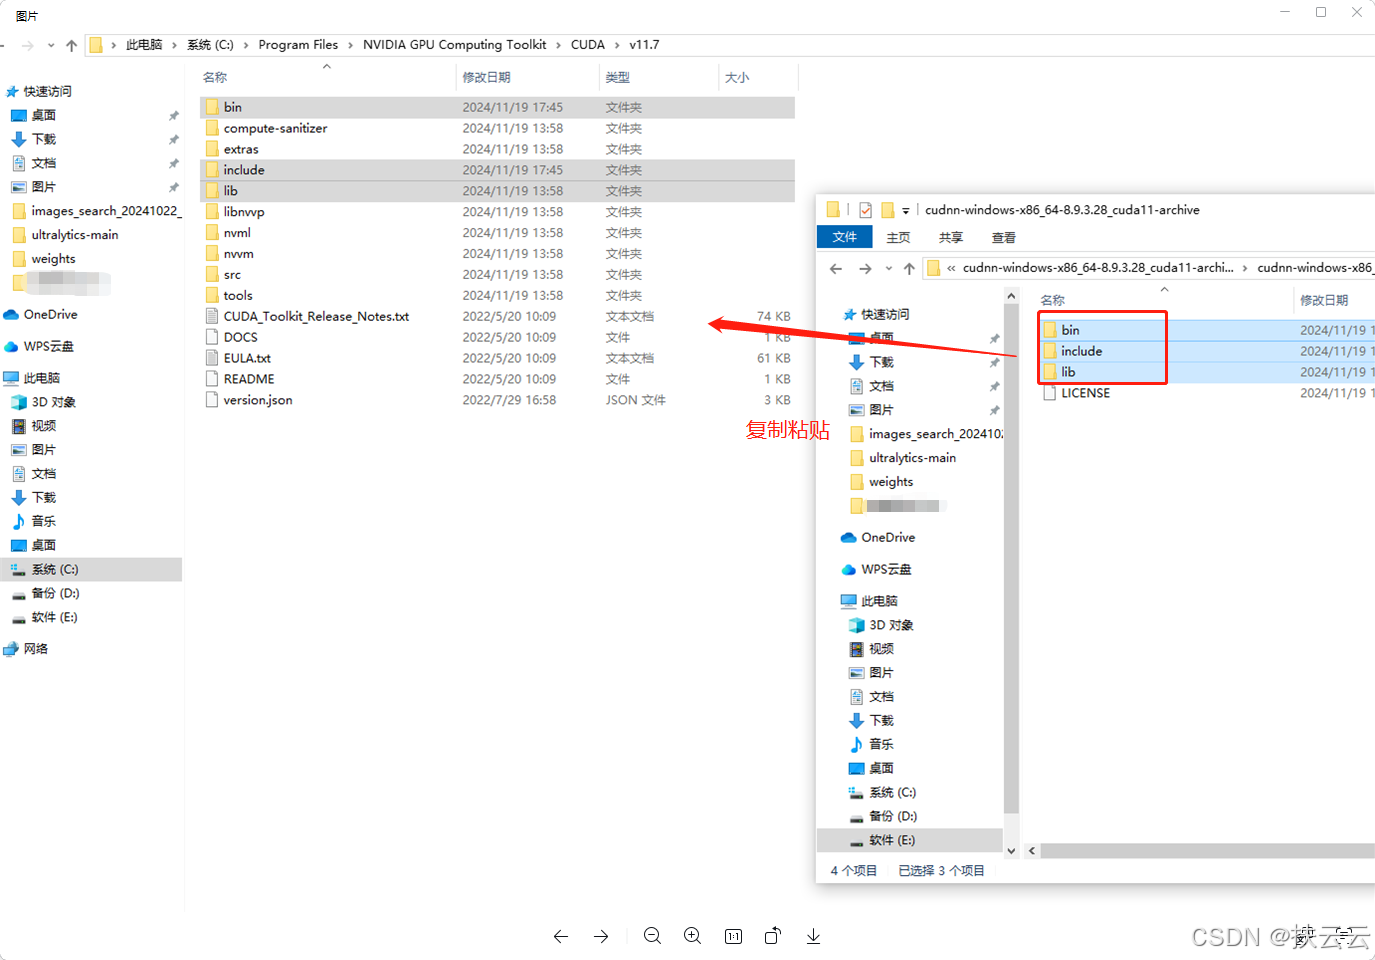Select the bin folder in cudnn archive

point(1206,330)
